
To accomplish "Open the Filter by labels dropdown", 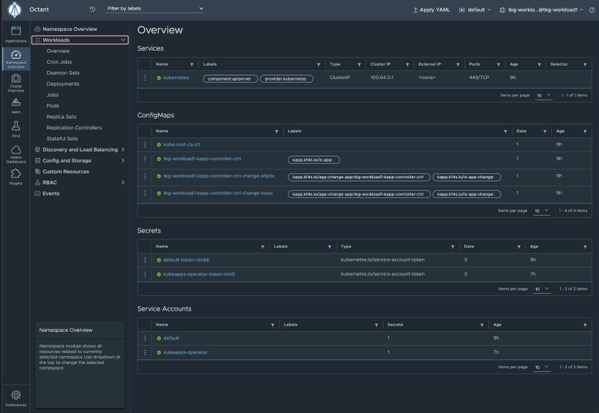I will pos(155,9).
